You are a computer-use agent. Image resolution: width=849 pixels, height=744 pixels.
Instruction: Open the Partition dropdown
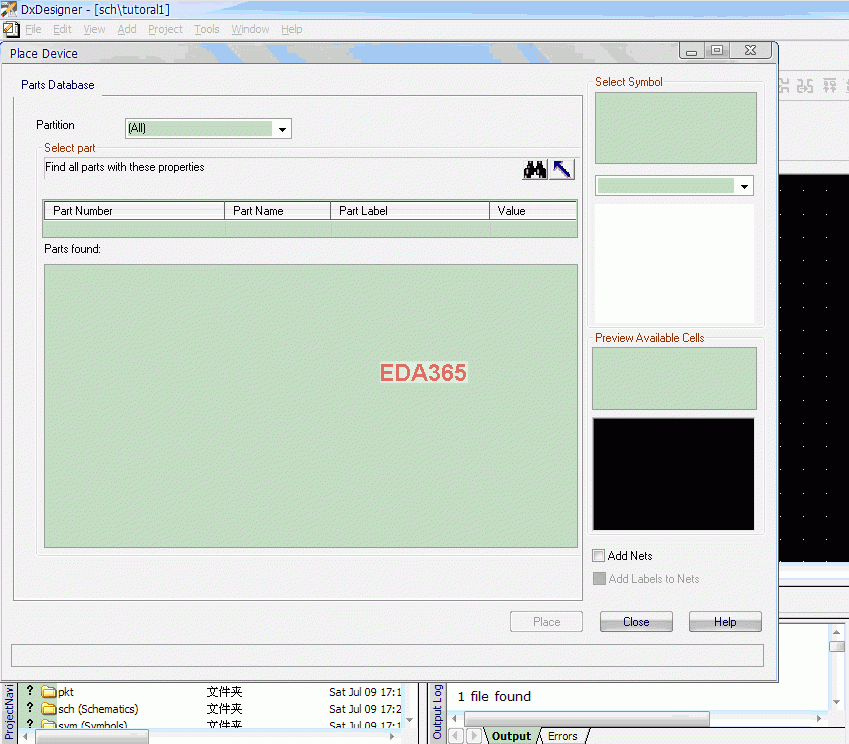282,129
